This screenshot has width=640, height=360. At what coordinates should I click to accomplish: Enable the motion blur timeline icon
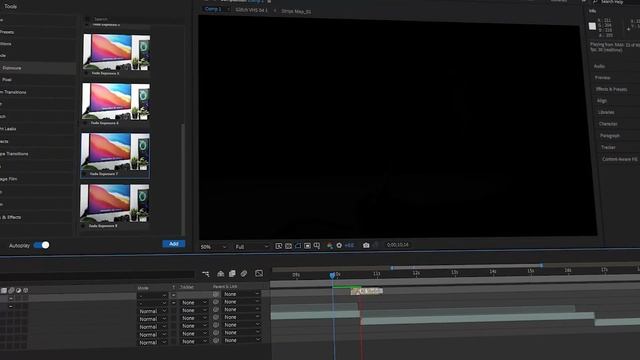coord(244,273)
